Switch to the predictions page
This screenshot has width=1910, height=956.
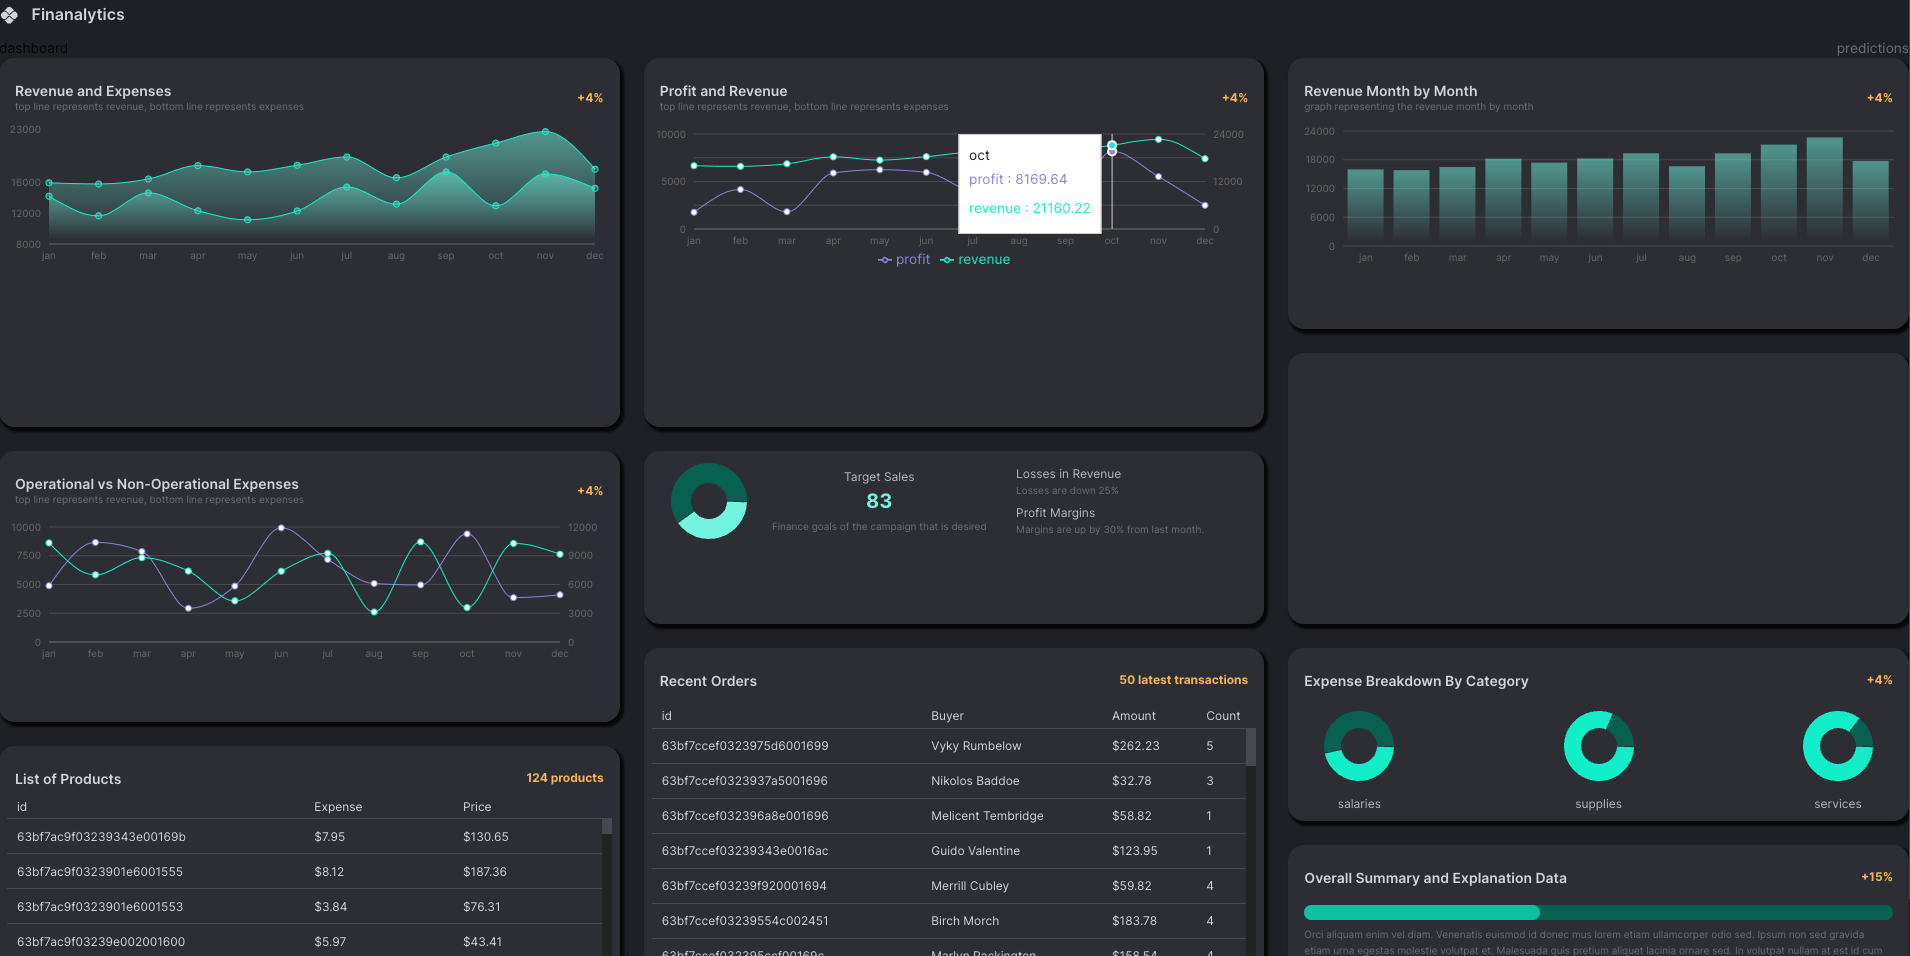1872,48
